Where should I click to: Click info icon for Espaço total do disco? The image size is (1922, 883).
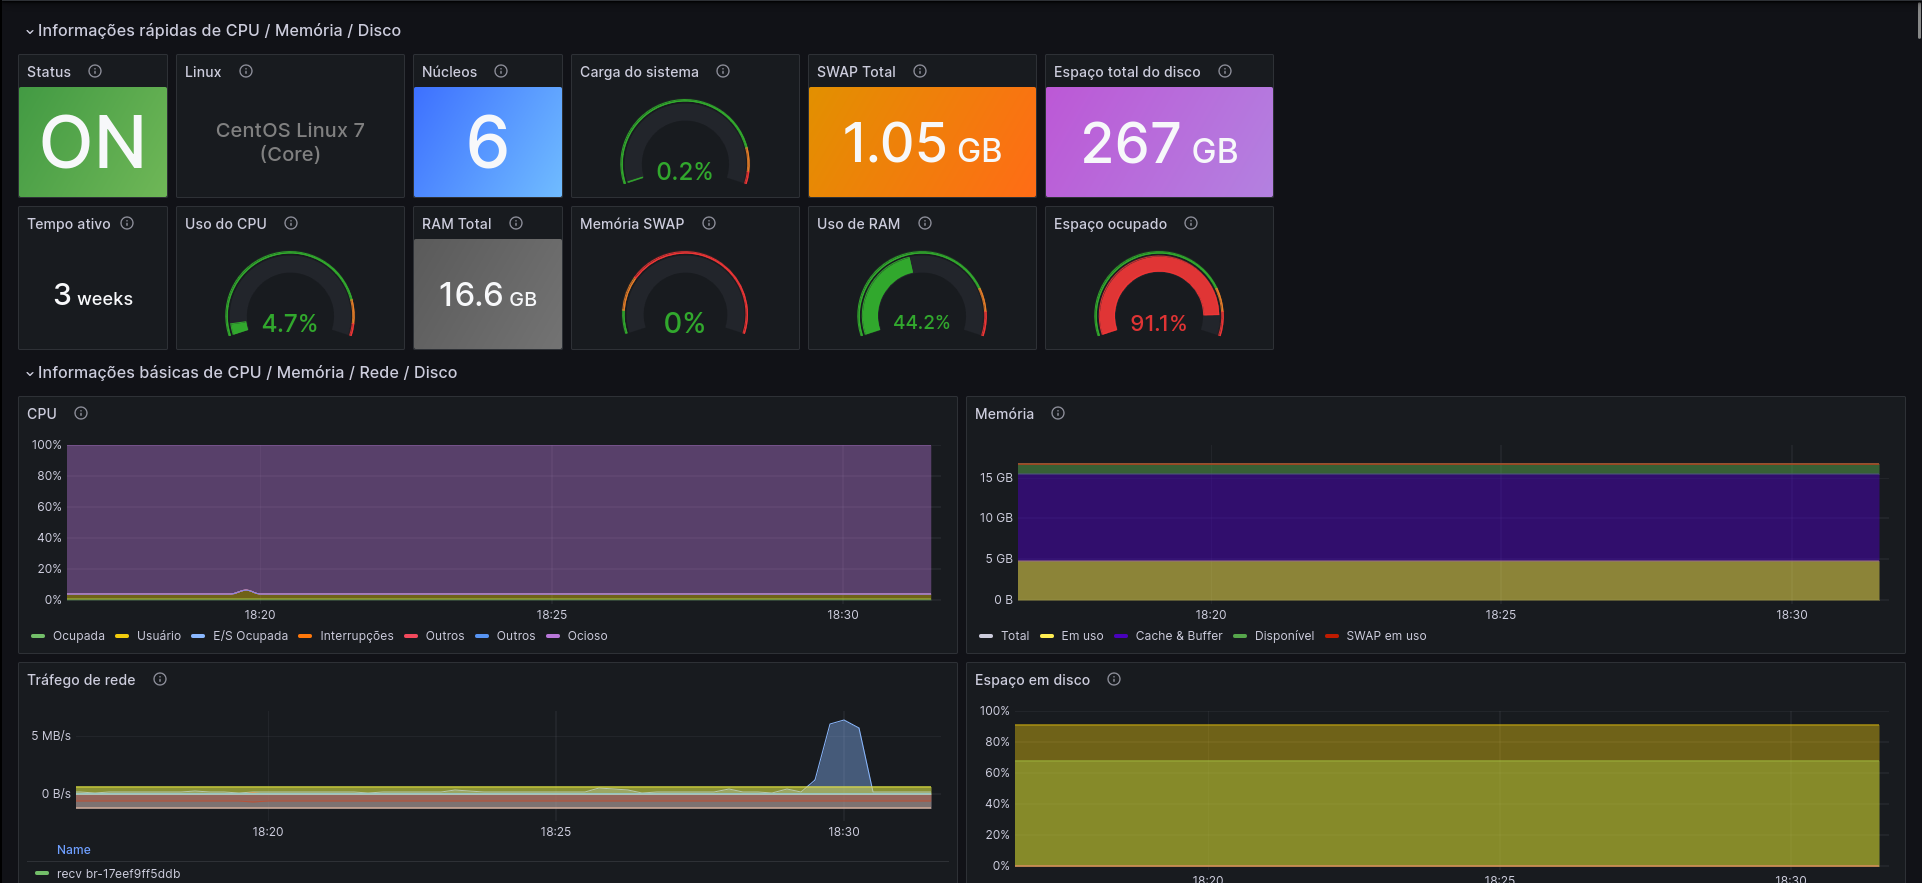click(1225, 71)
